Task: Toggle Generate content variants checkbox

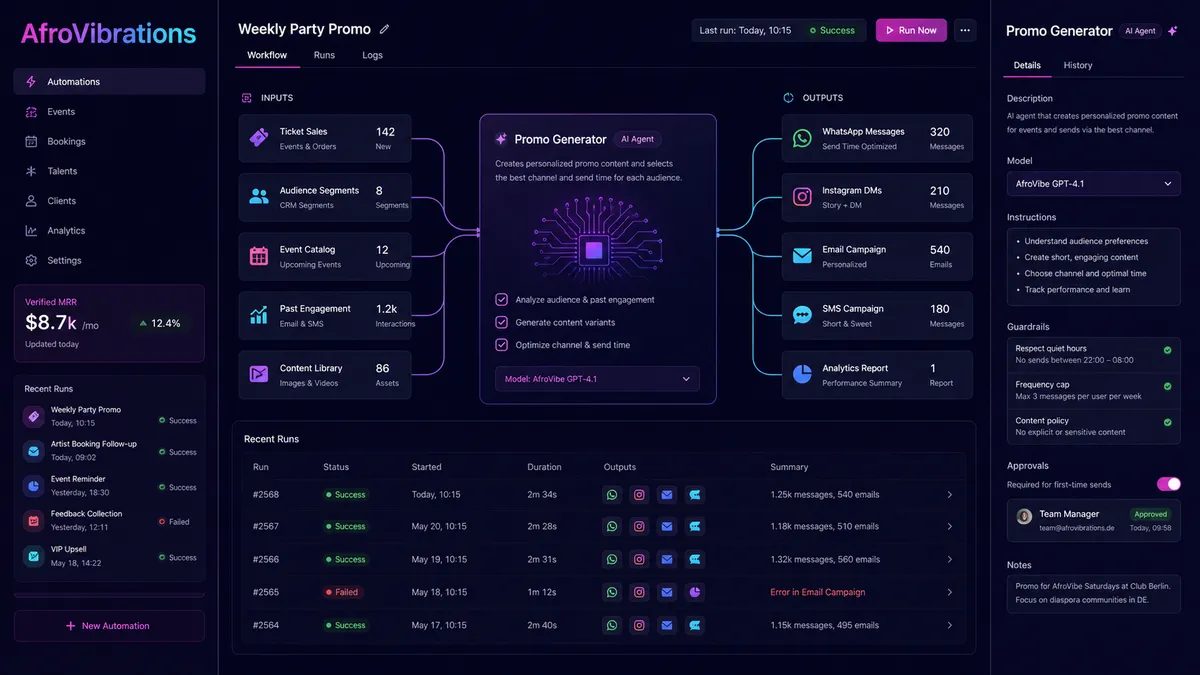Action: pyautogui.click(x=502, y=322)
